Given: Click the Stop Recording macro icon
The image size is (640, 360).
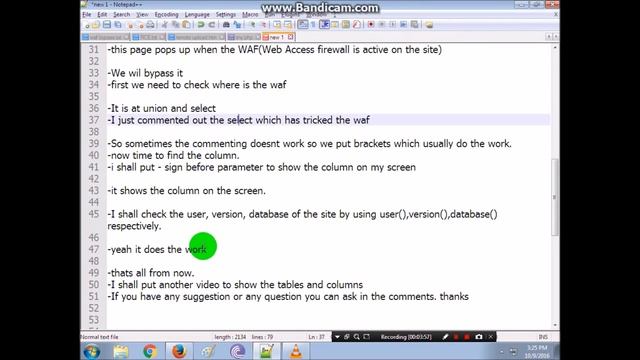Looking at the screenshot, I should click(382, 25).
